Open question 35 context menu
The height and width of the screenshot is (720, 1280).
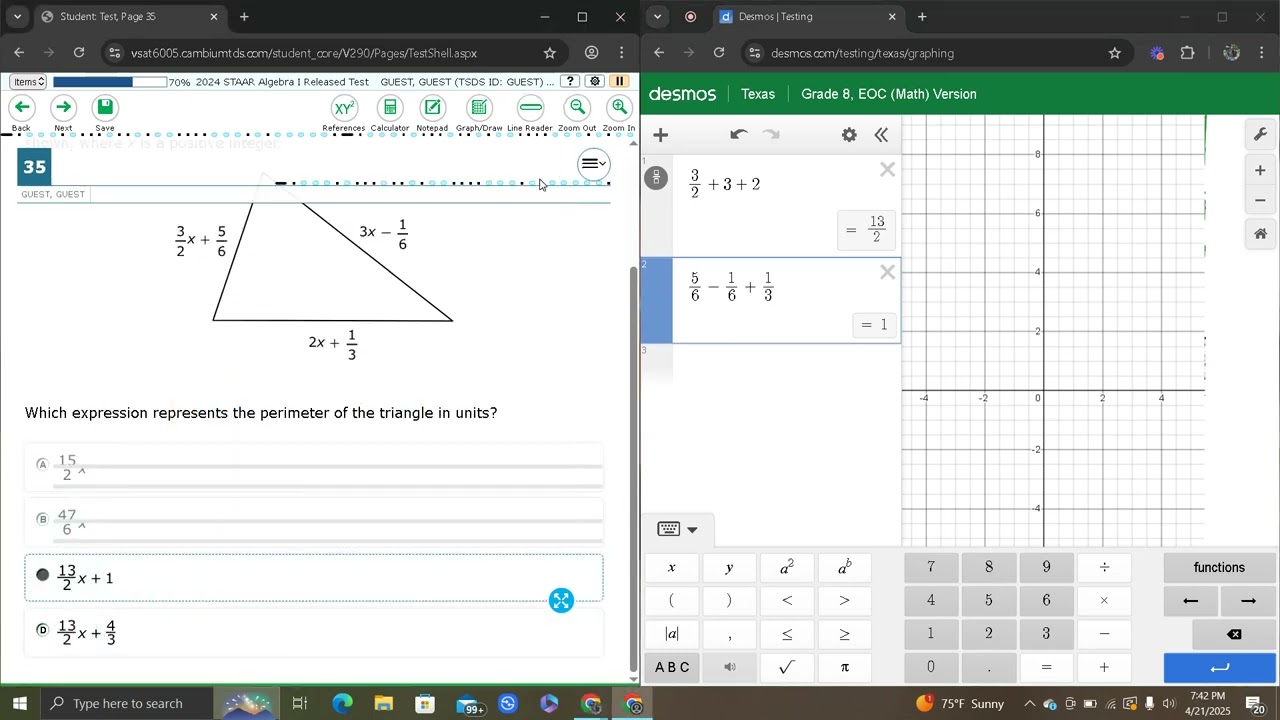[593, 164]
